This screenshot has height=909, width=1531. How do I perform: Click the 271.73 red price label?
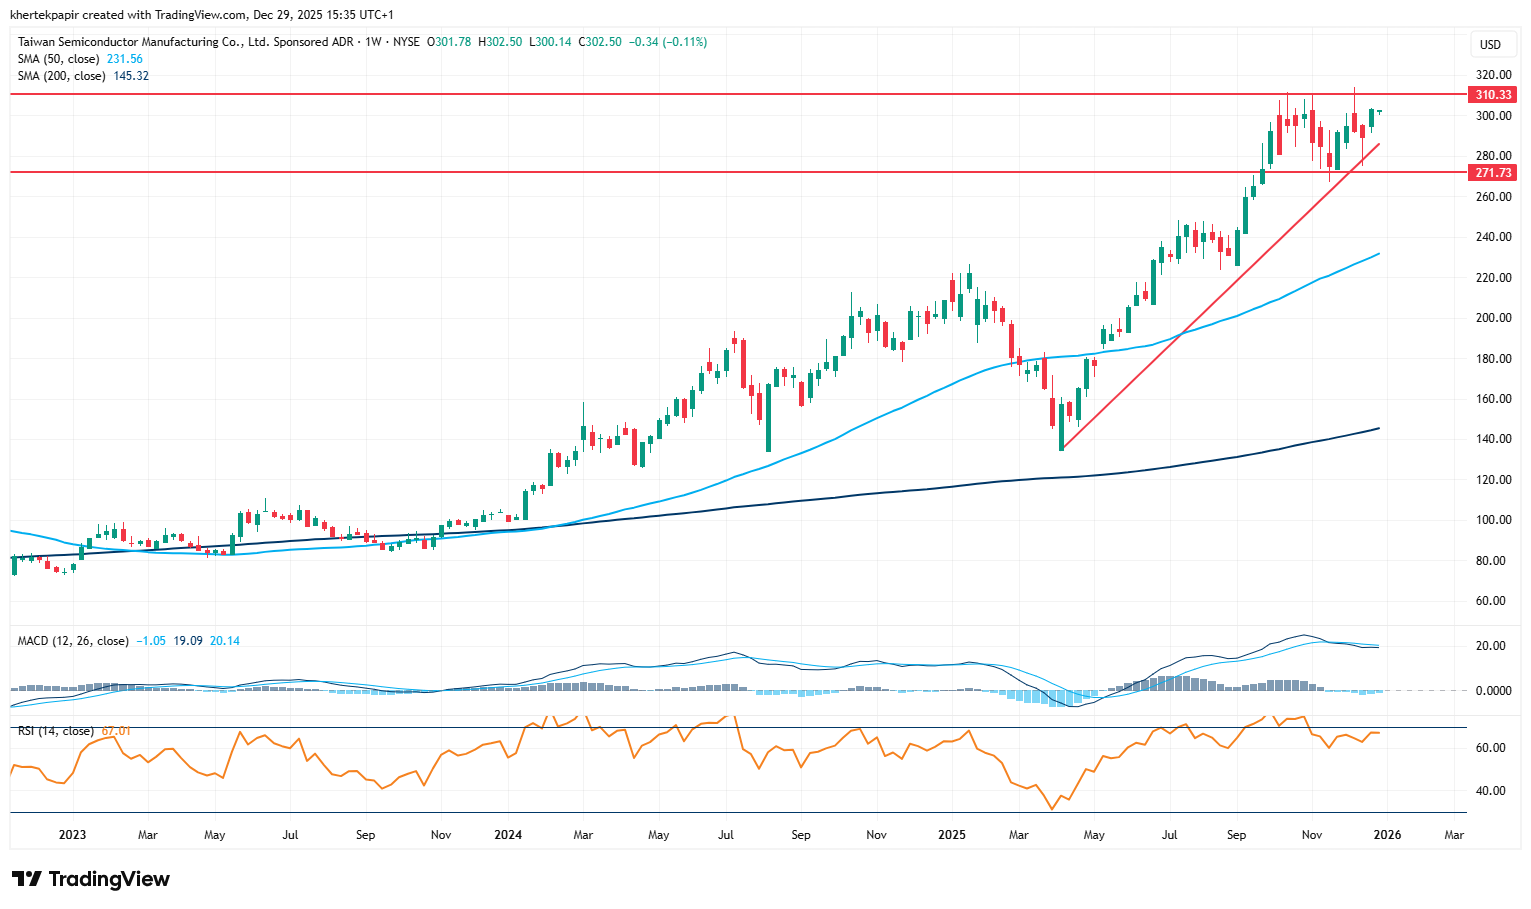tap(1492, 173)
